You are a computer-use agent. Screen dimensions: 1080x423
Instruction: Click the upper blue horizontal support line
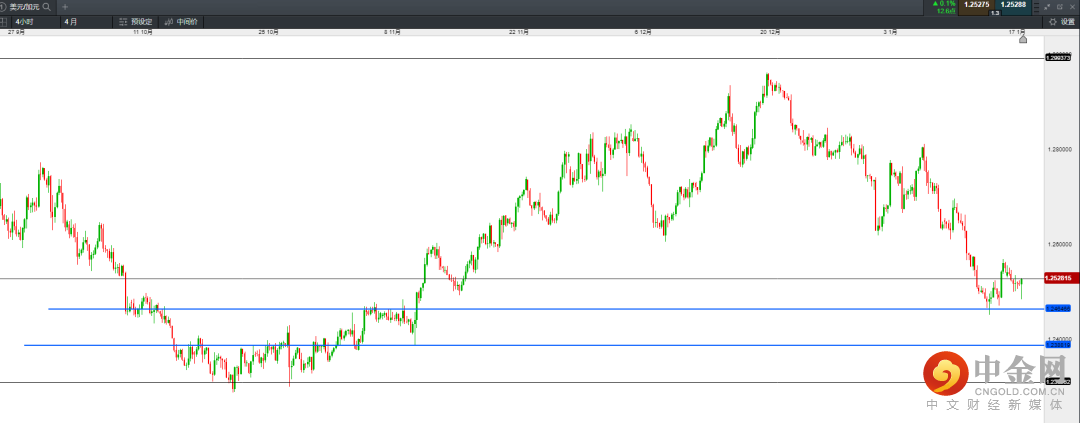500,309
